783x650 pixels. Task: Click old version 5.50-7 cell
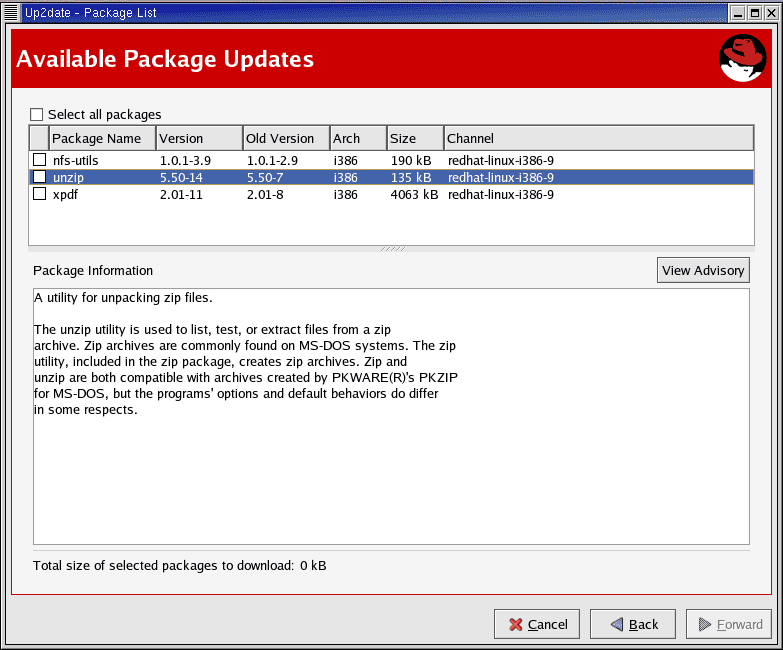coord(265,177)
